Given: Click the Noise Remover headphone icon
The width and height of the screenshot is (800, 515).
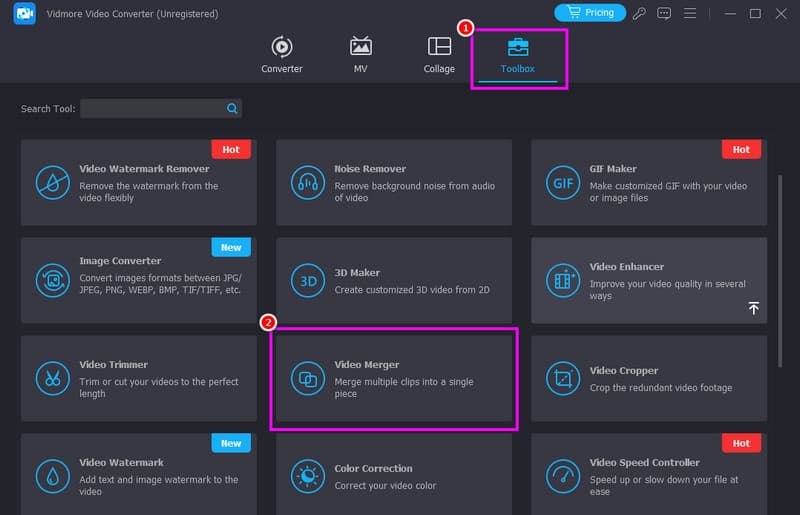Looking at the screenshot, I should (308, 183).
